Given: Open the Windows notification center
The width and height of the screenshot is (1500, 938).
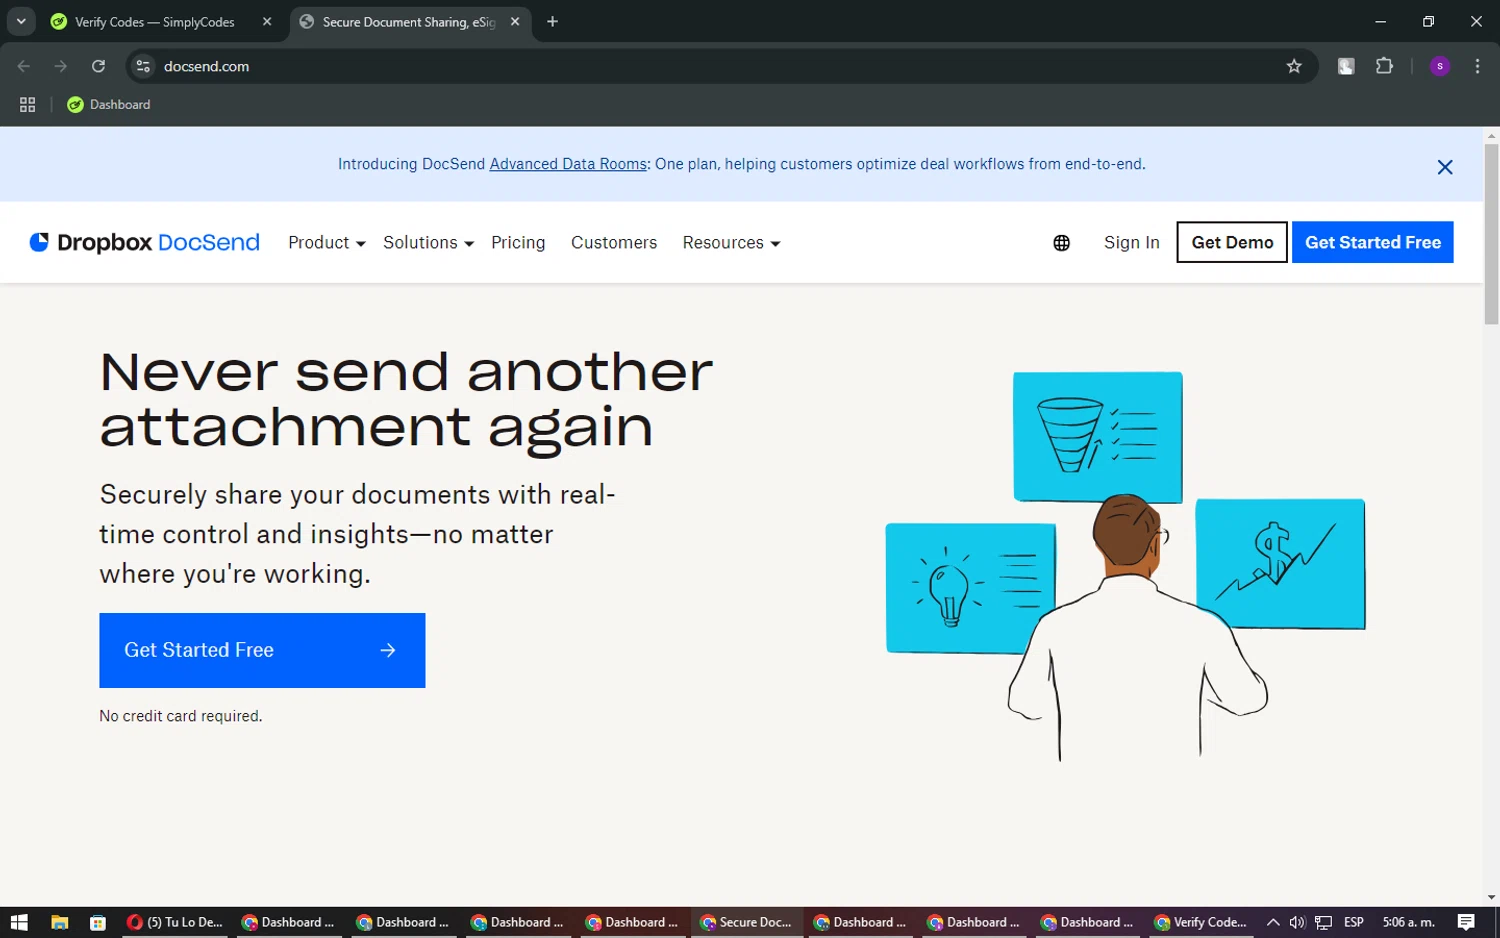Looking at the screenshot, I should pos(1466,922).
